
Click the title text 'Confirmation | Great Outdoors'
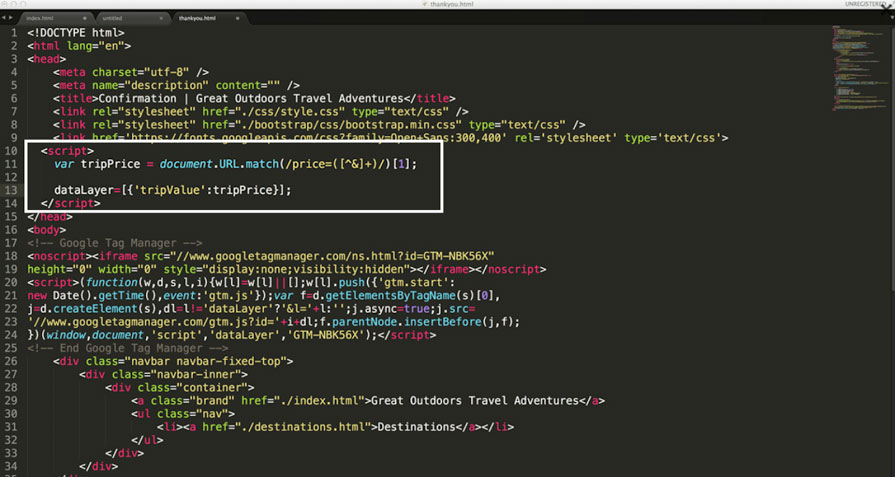[190, 98]
